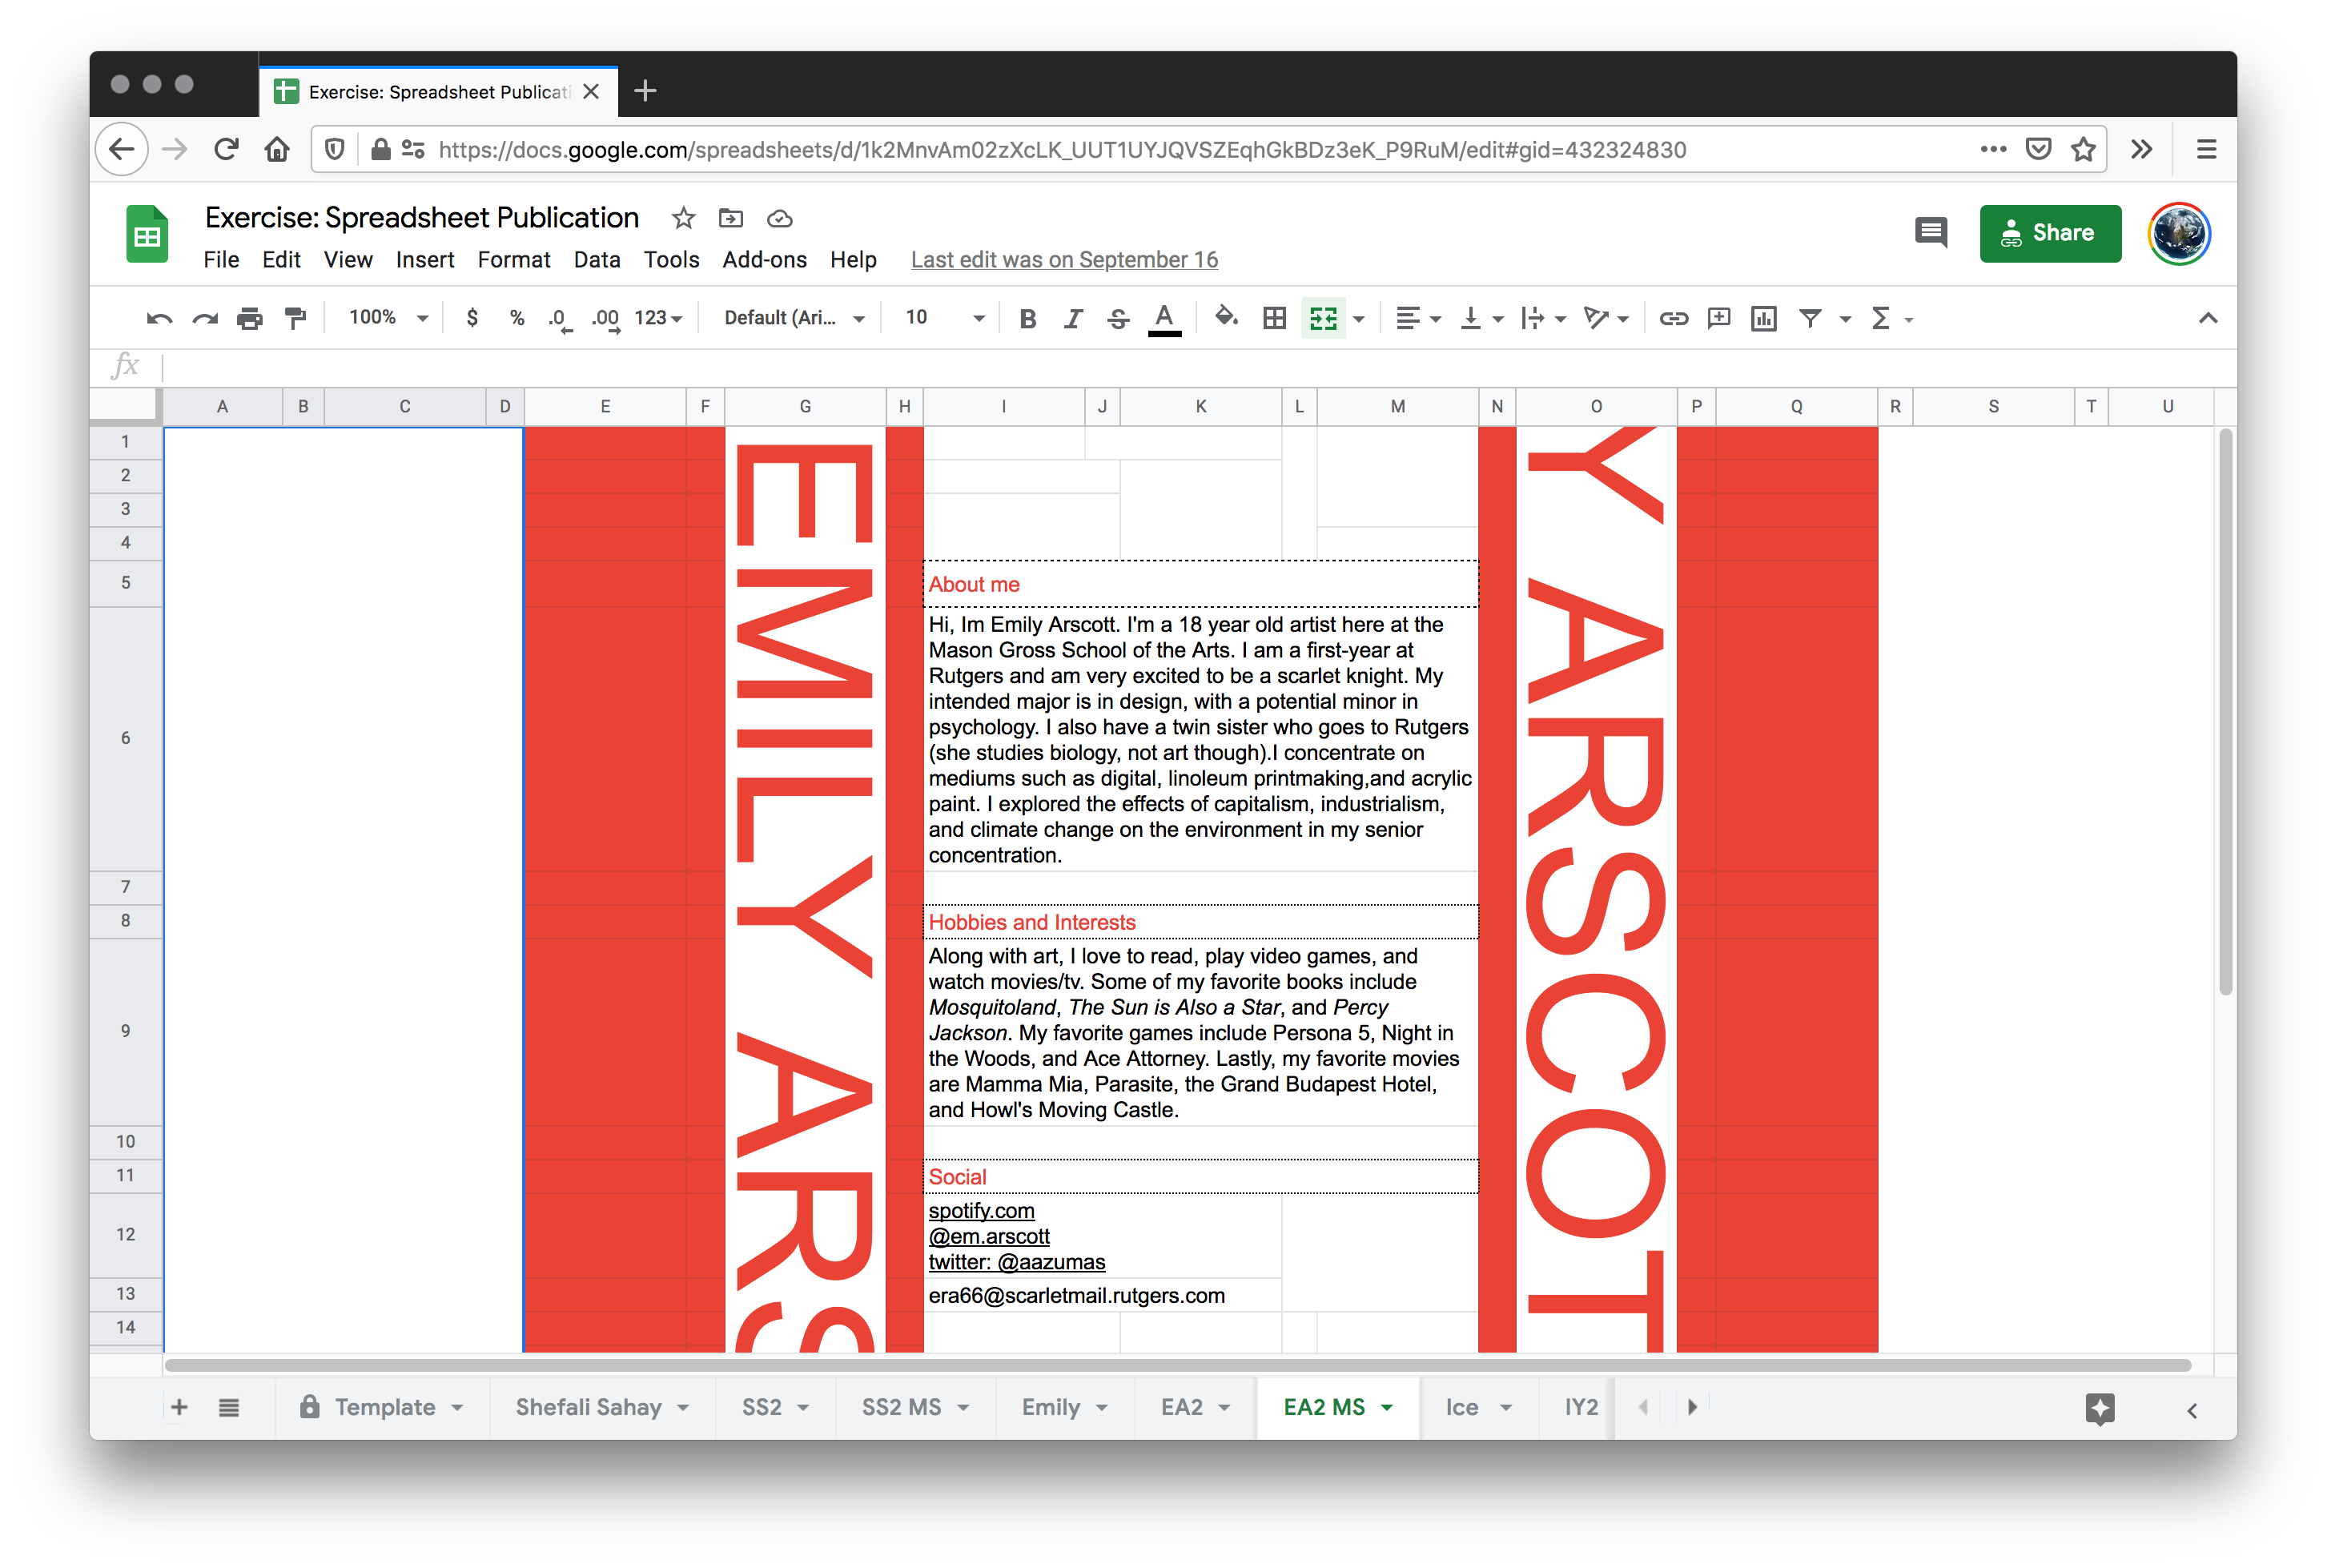
Task: Open the Insert menu
Action: 425,260
